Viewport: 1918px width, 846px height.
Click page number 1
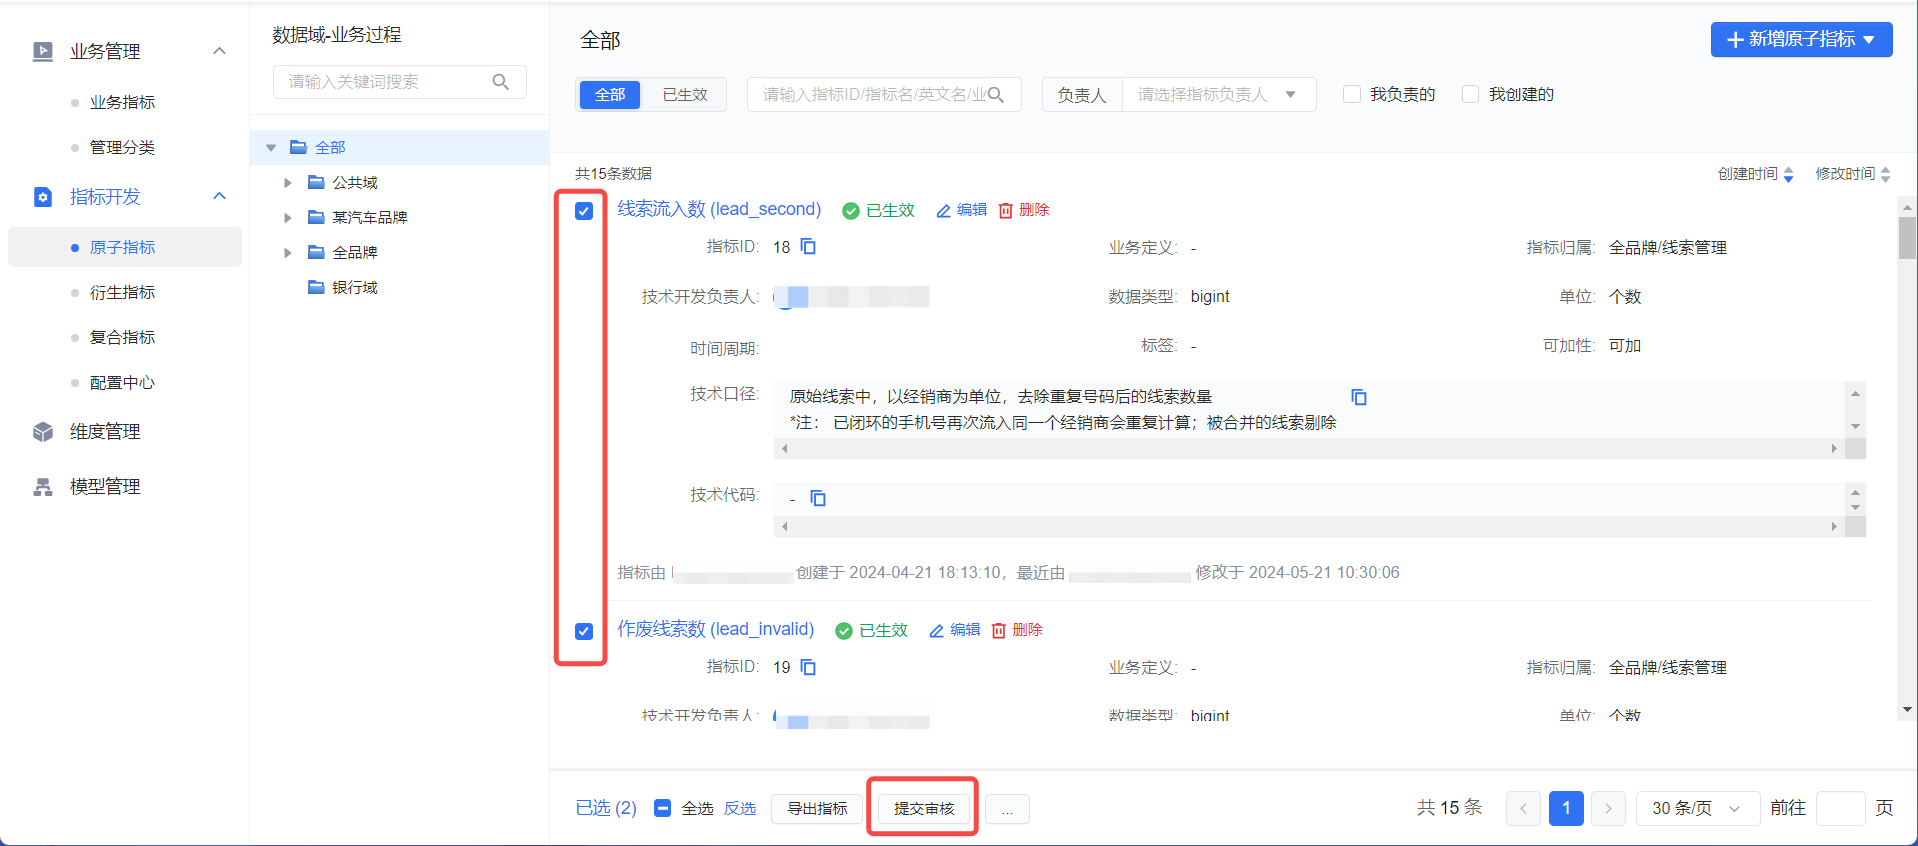[x=1566, y=808]
